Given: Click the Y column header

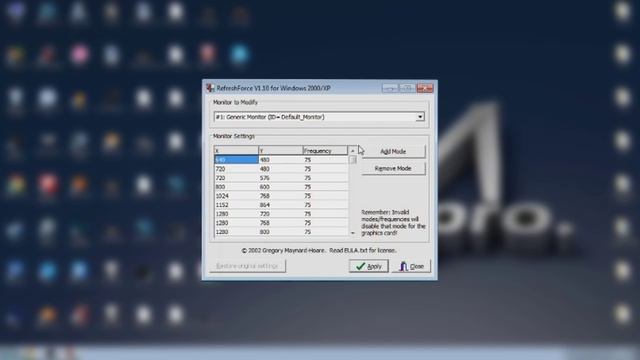Looking at the screenshot, I should click(x=281, y=151).
